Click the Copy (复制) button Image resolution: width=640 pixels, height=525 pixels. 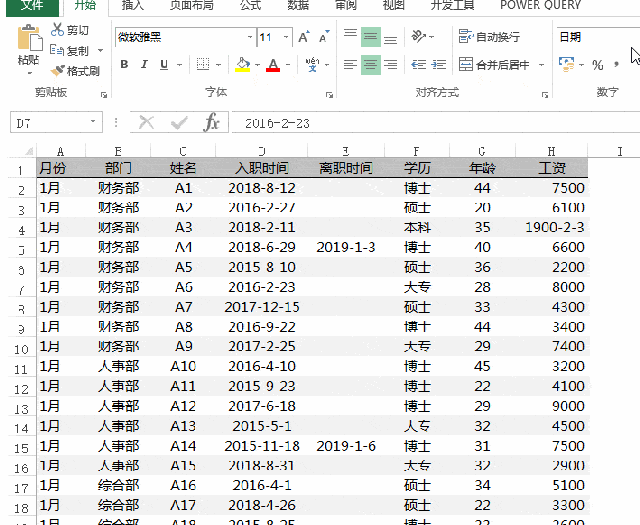coord(69,51)
